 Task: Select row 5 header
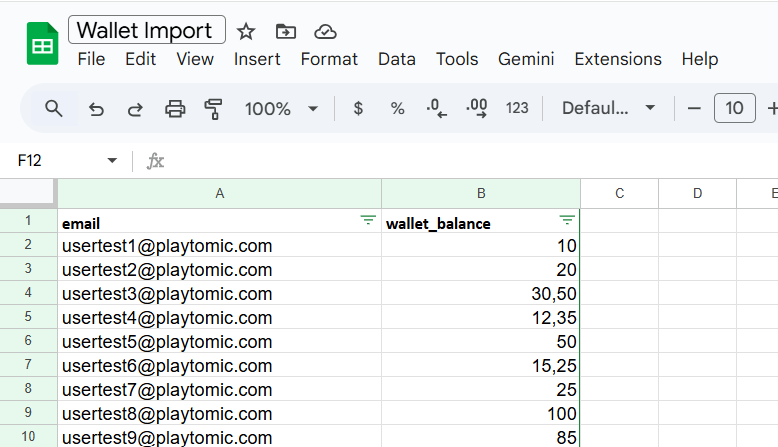[x=28, y=317]
